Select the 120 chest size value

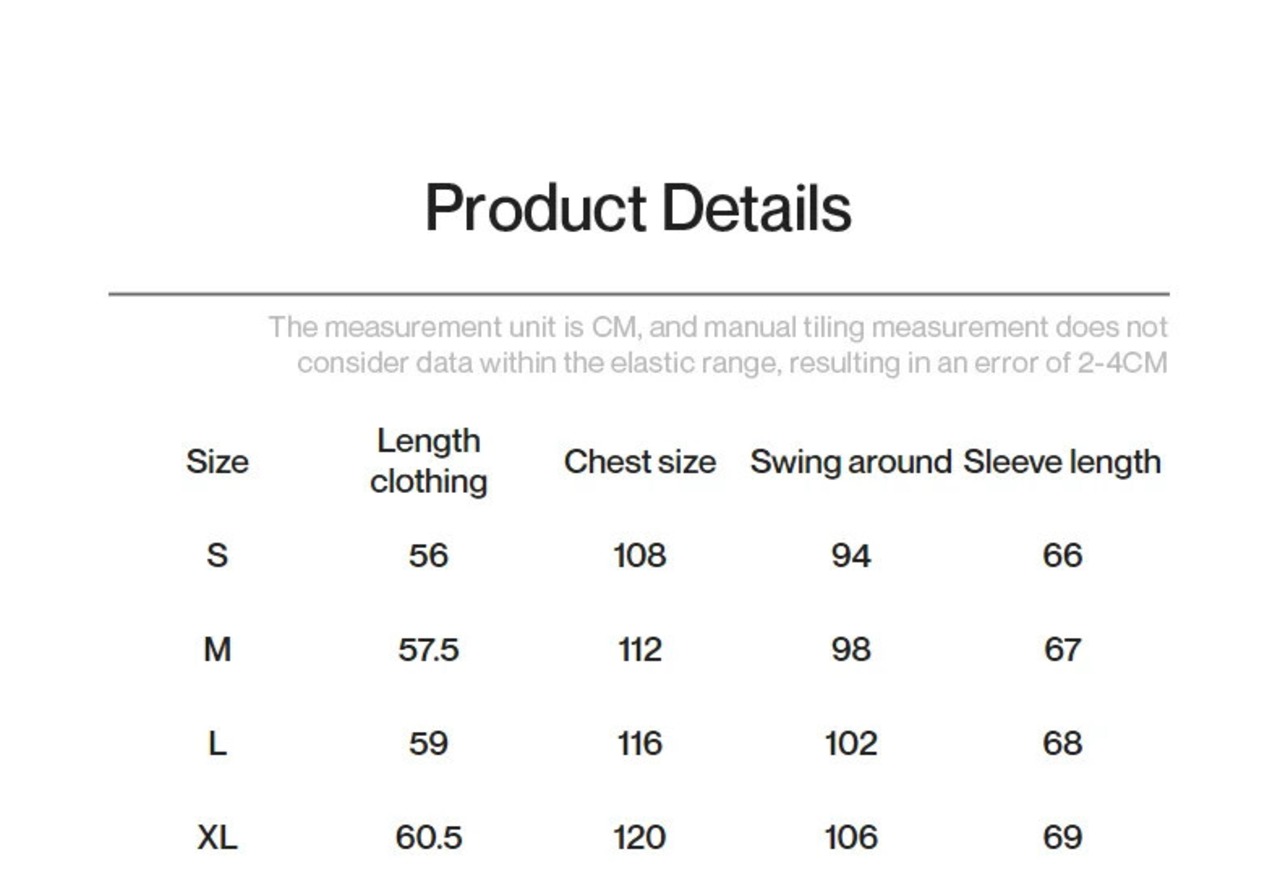pyautogui.click(x=639, y=837)
